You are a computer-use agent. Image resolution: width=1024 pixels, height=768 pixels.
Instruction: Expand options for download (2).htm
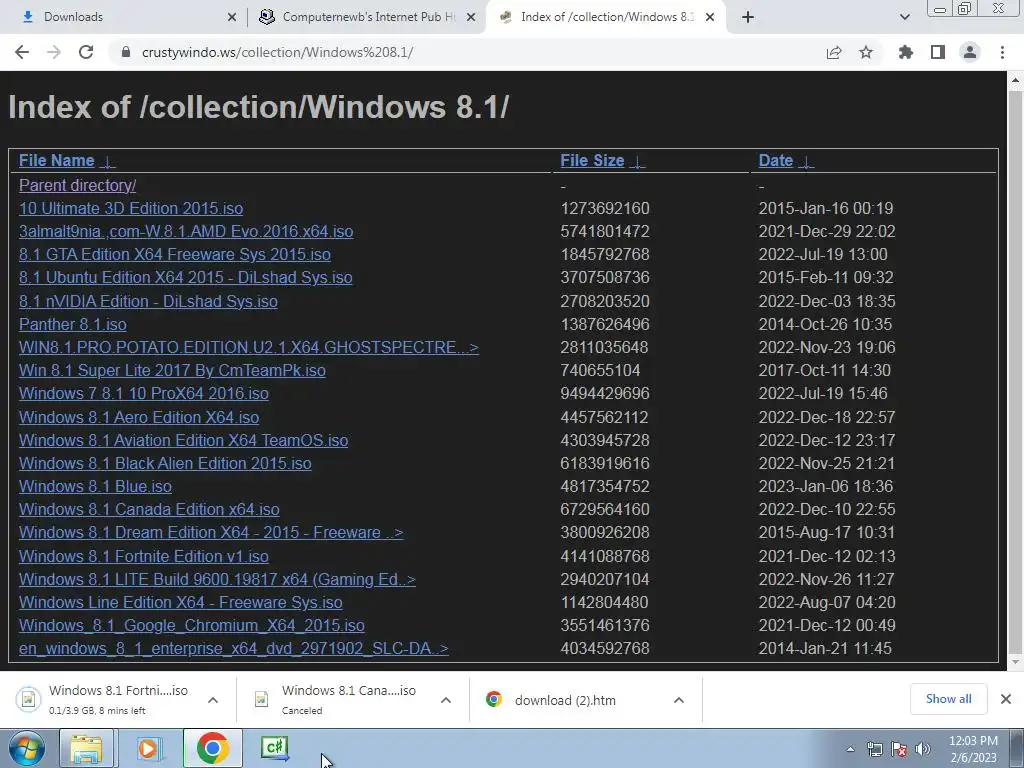(679, 700)
